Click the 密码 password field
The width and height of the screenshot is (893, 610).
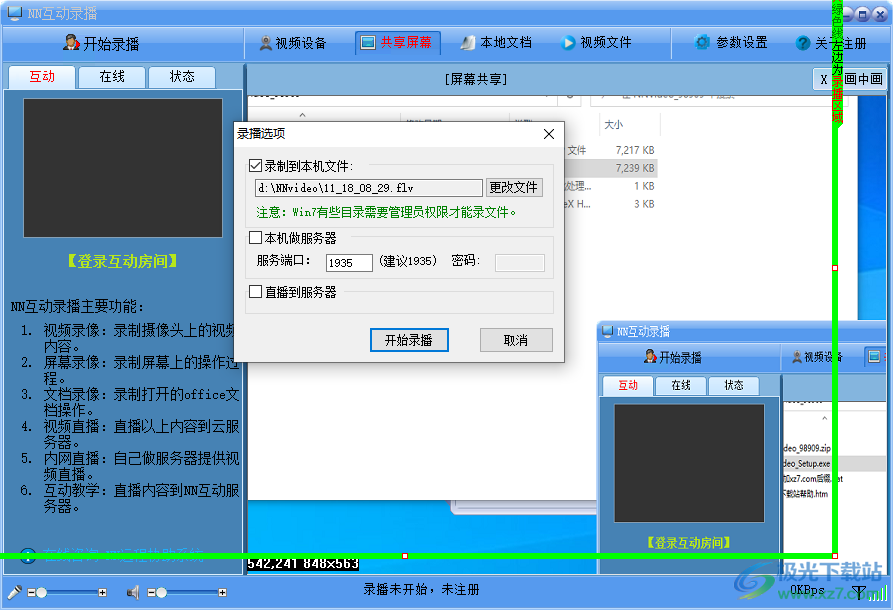(519, 263)
